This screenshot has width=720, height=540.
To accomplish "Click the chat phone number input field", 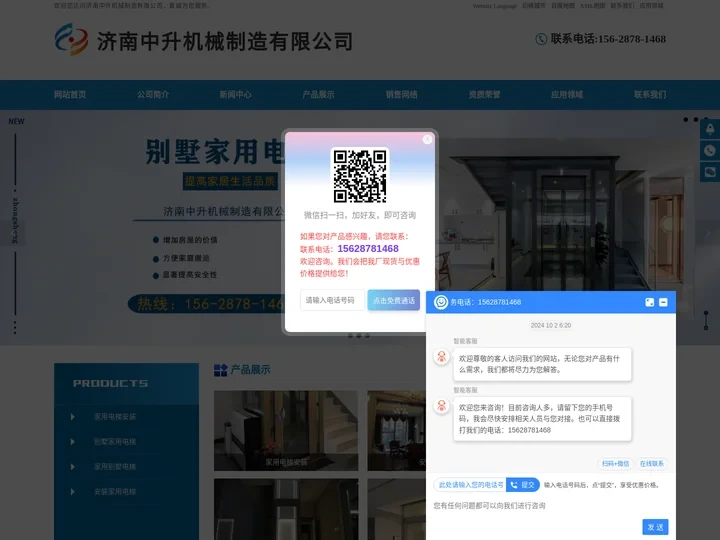I will tap(470, 485).
